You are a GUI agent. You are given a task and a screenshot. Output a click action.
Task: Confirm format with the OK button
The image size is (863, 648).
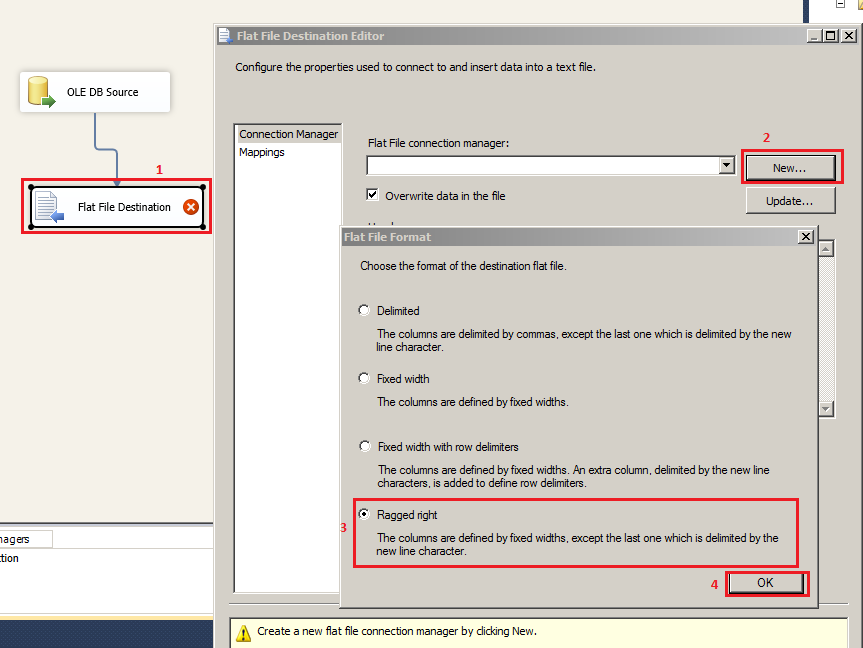point(766,583)
